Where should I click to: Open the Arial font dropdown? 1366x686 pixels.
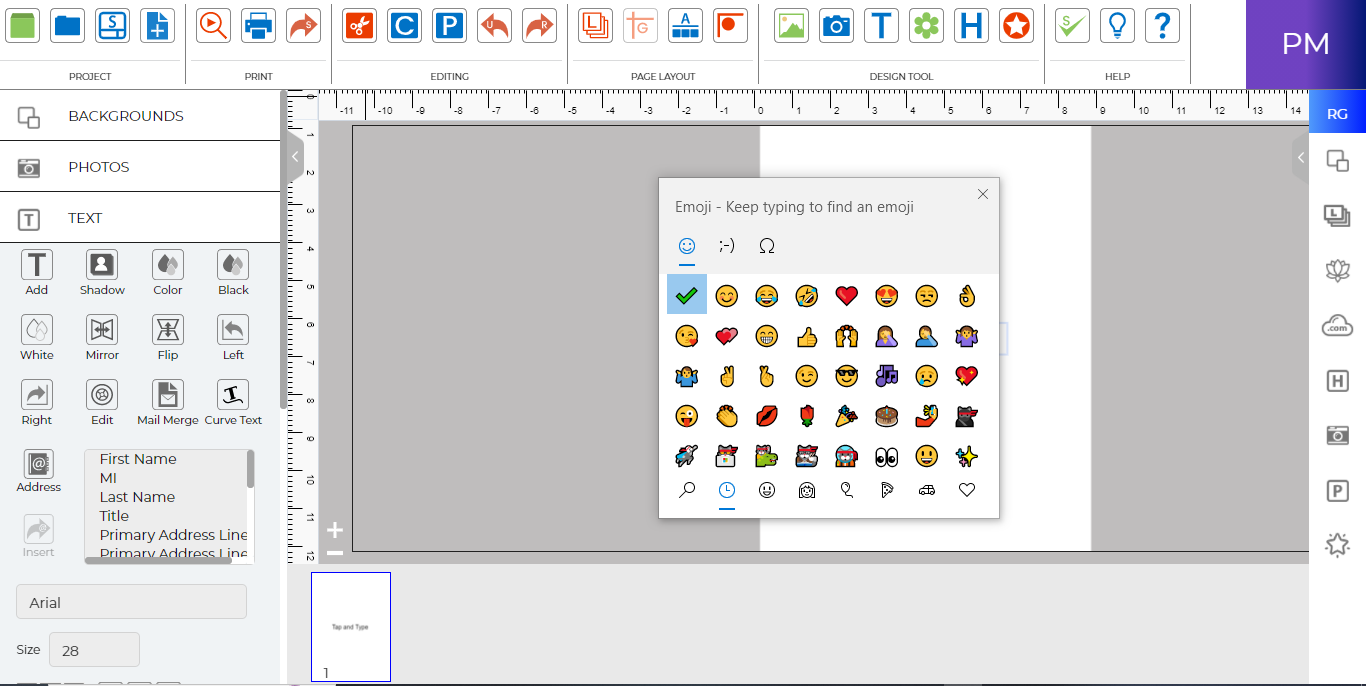pyautogui.click(x=131, y=602)
